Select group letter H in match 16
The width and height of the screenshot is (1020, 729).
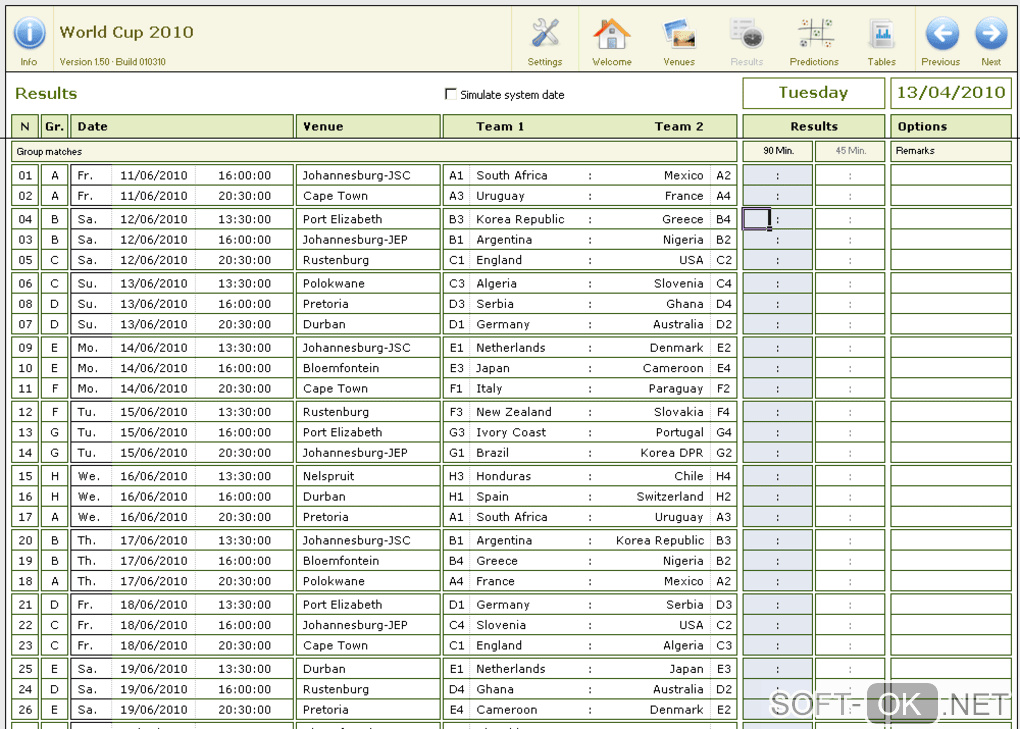coord(55,497)
